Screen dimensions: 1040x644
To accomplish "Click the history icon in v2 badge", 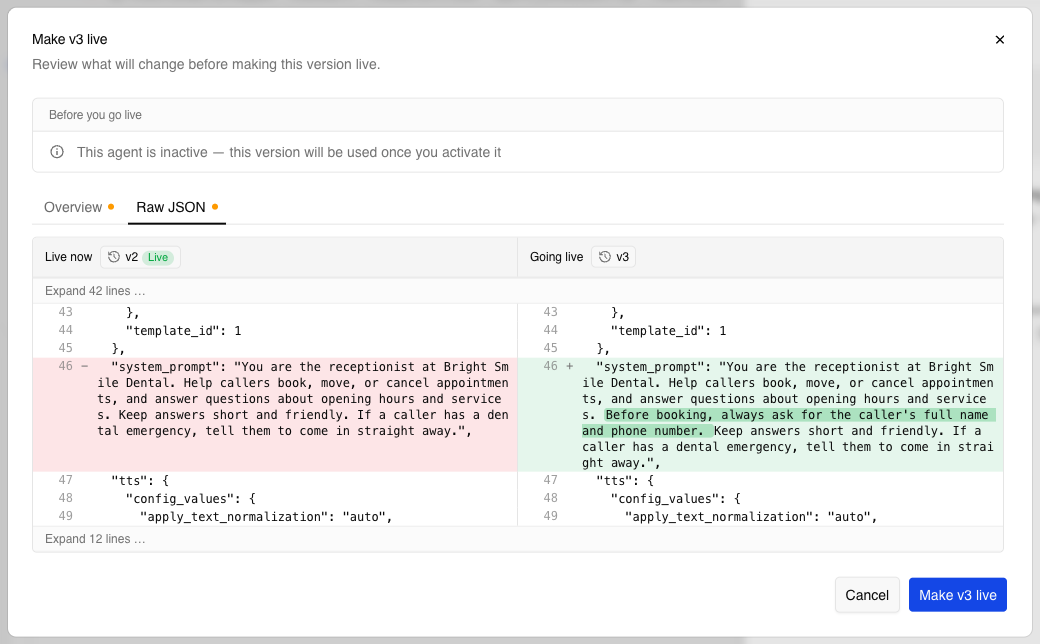I will (114, 257).
